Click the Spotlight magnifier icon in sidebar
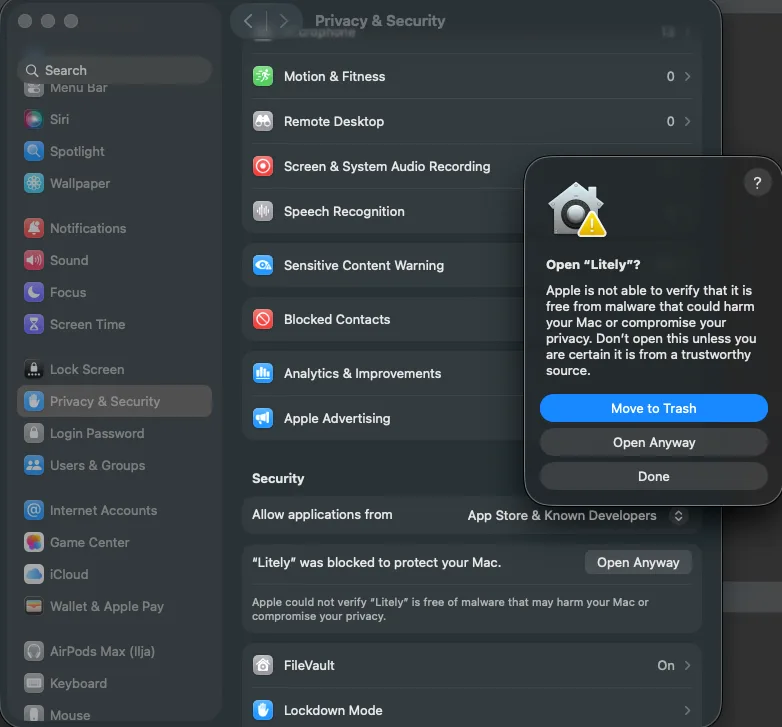Screen dimensions: 782x727 coord(33,151)
